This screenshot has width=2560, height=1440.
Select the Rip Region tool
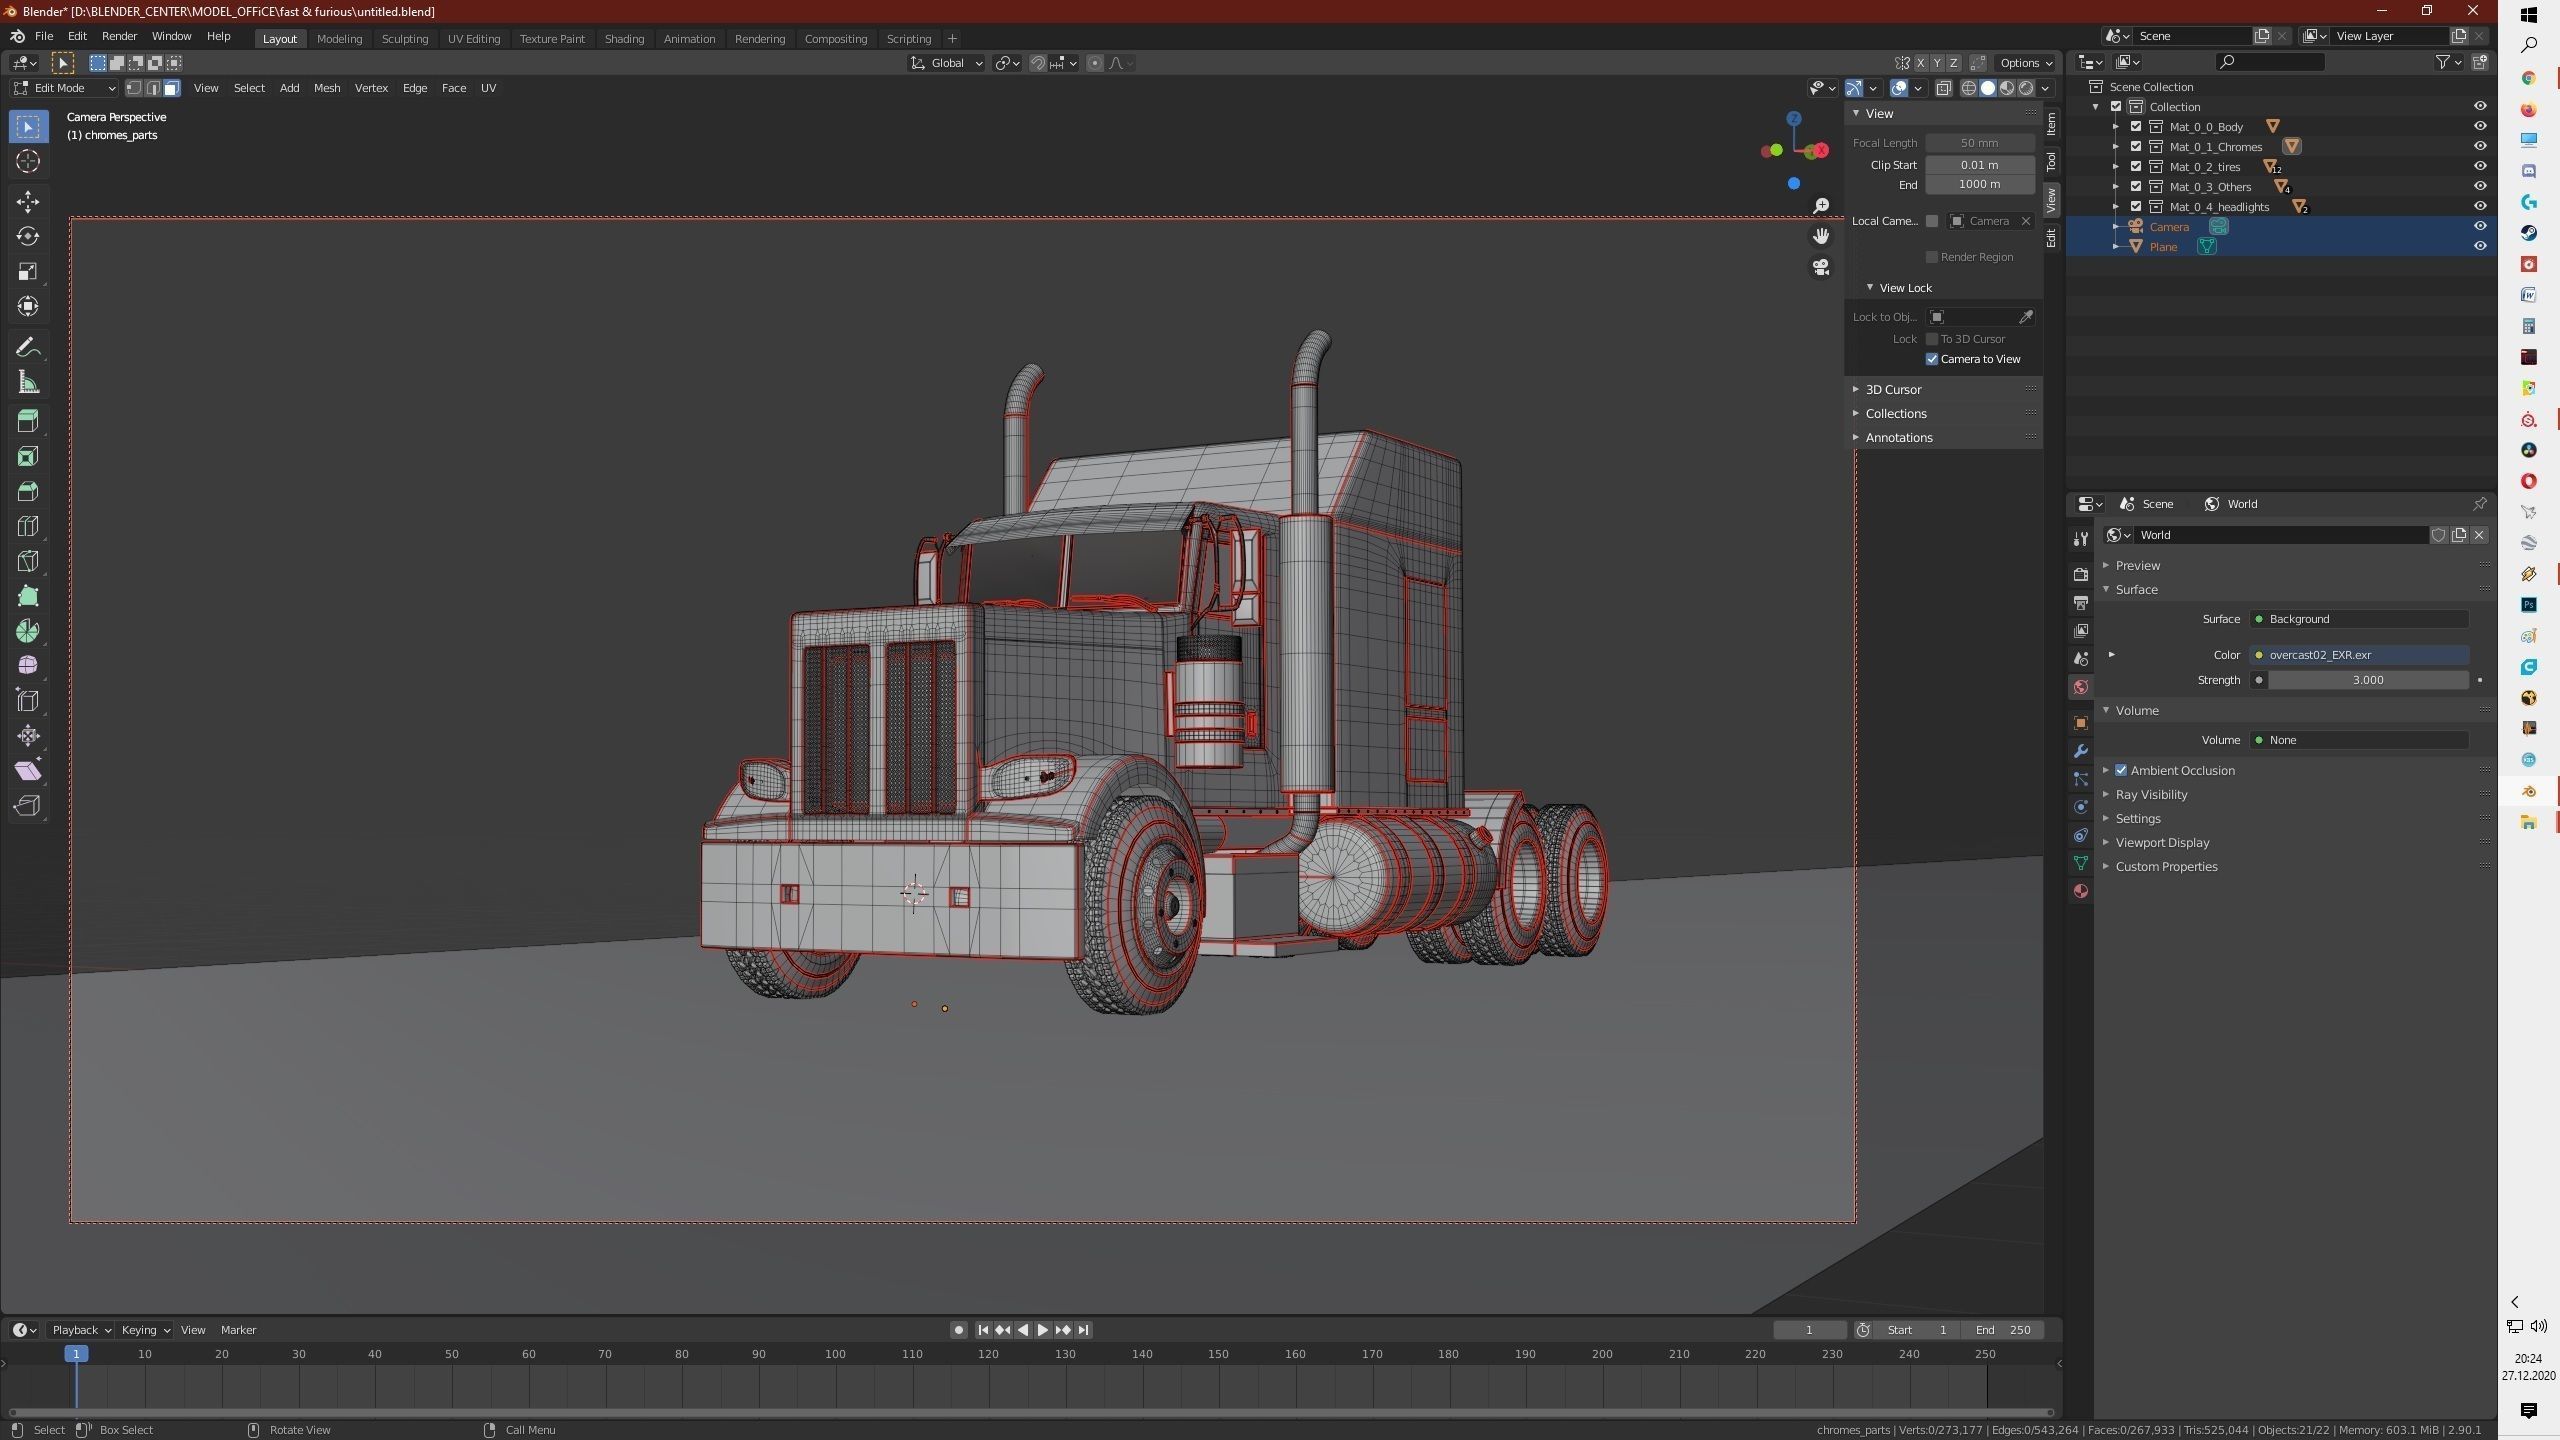28,806
